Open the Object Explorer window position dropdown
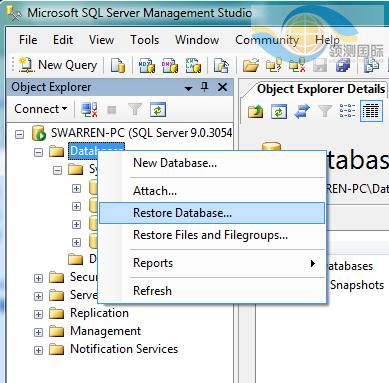Screen dimensions: 389x383 188,89
